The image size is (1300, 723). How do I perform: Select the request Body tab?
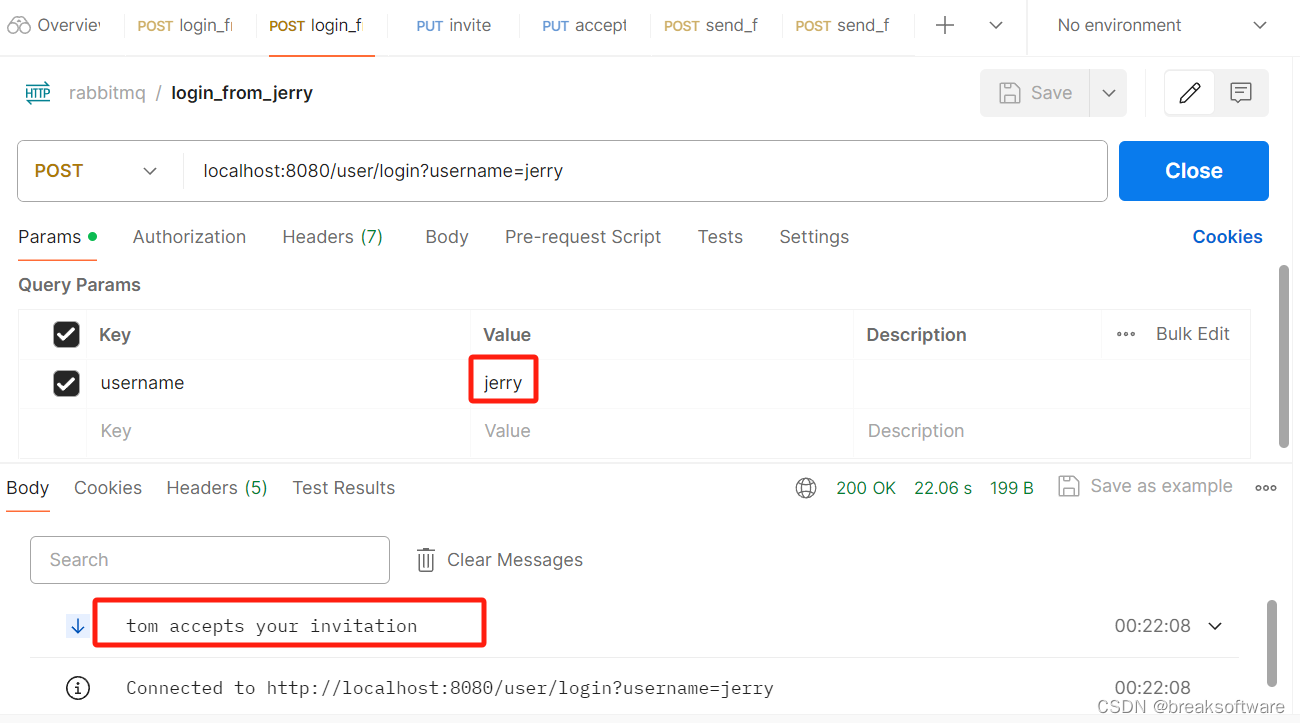(447, 237)
